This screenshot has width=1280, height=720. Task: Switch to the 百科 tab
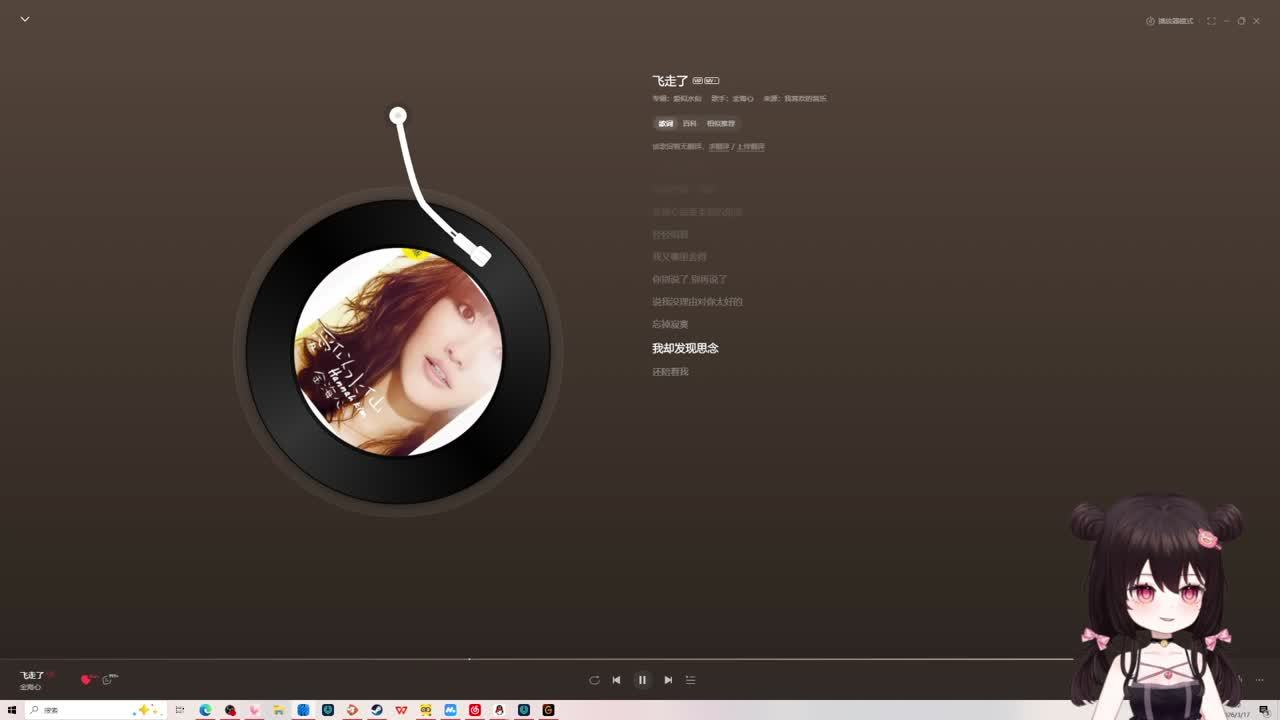point(690,124)
